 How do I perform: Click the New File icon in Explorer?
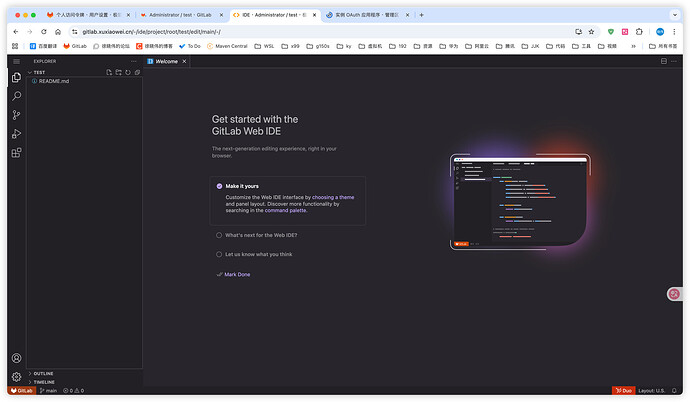pos(109,72)
